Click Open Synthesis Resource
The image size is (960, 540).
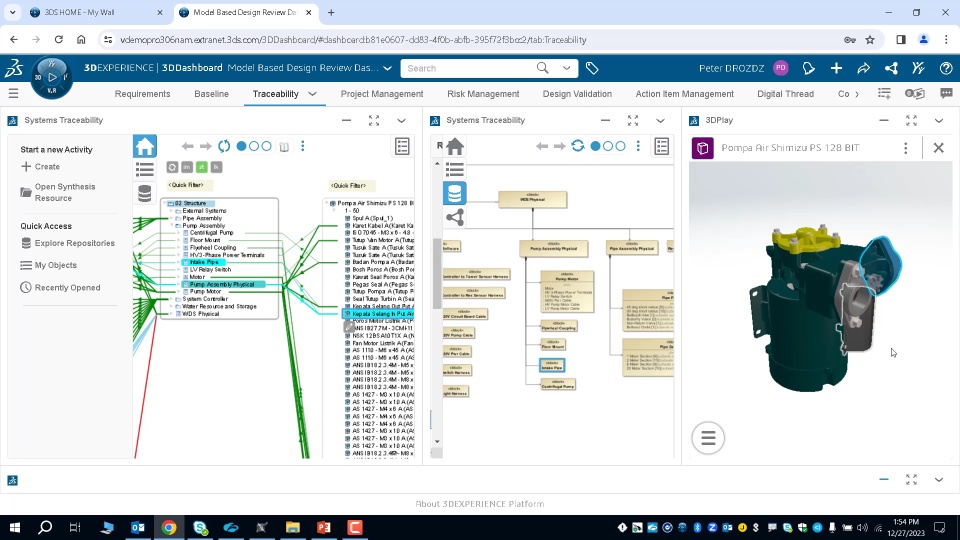click(58, 192)
